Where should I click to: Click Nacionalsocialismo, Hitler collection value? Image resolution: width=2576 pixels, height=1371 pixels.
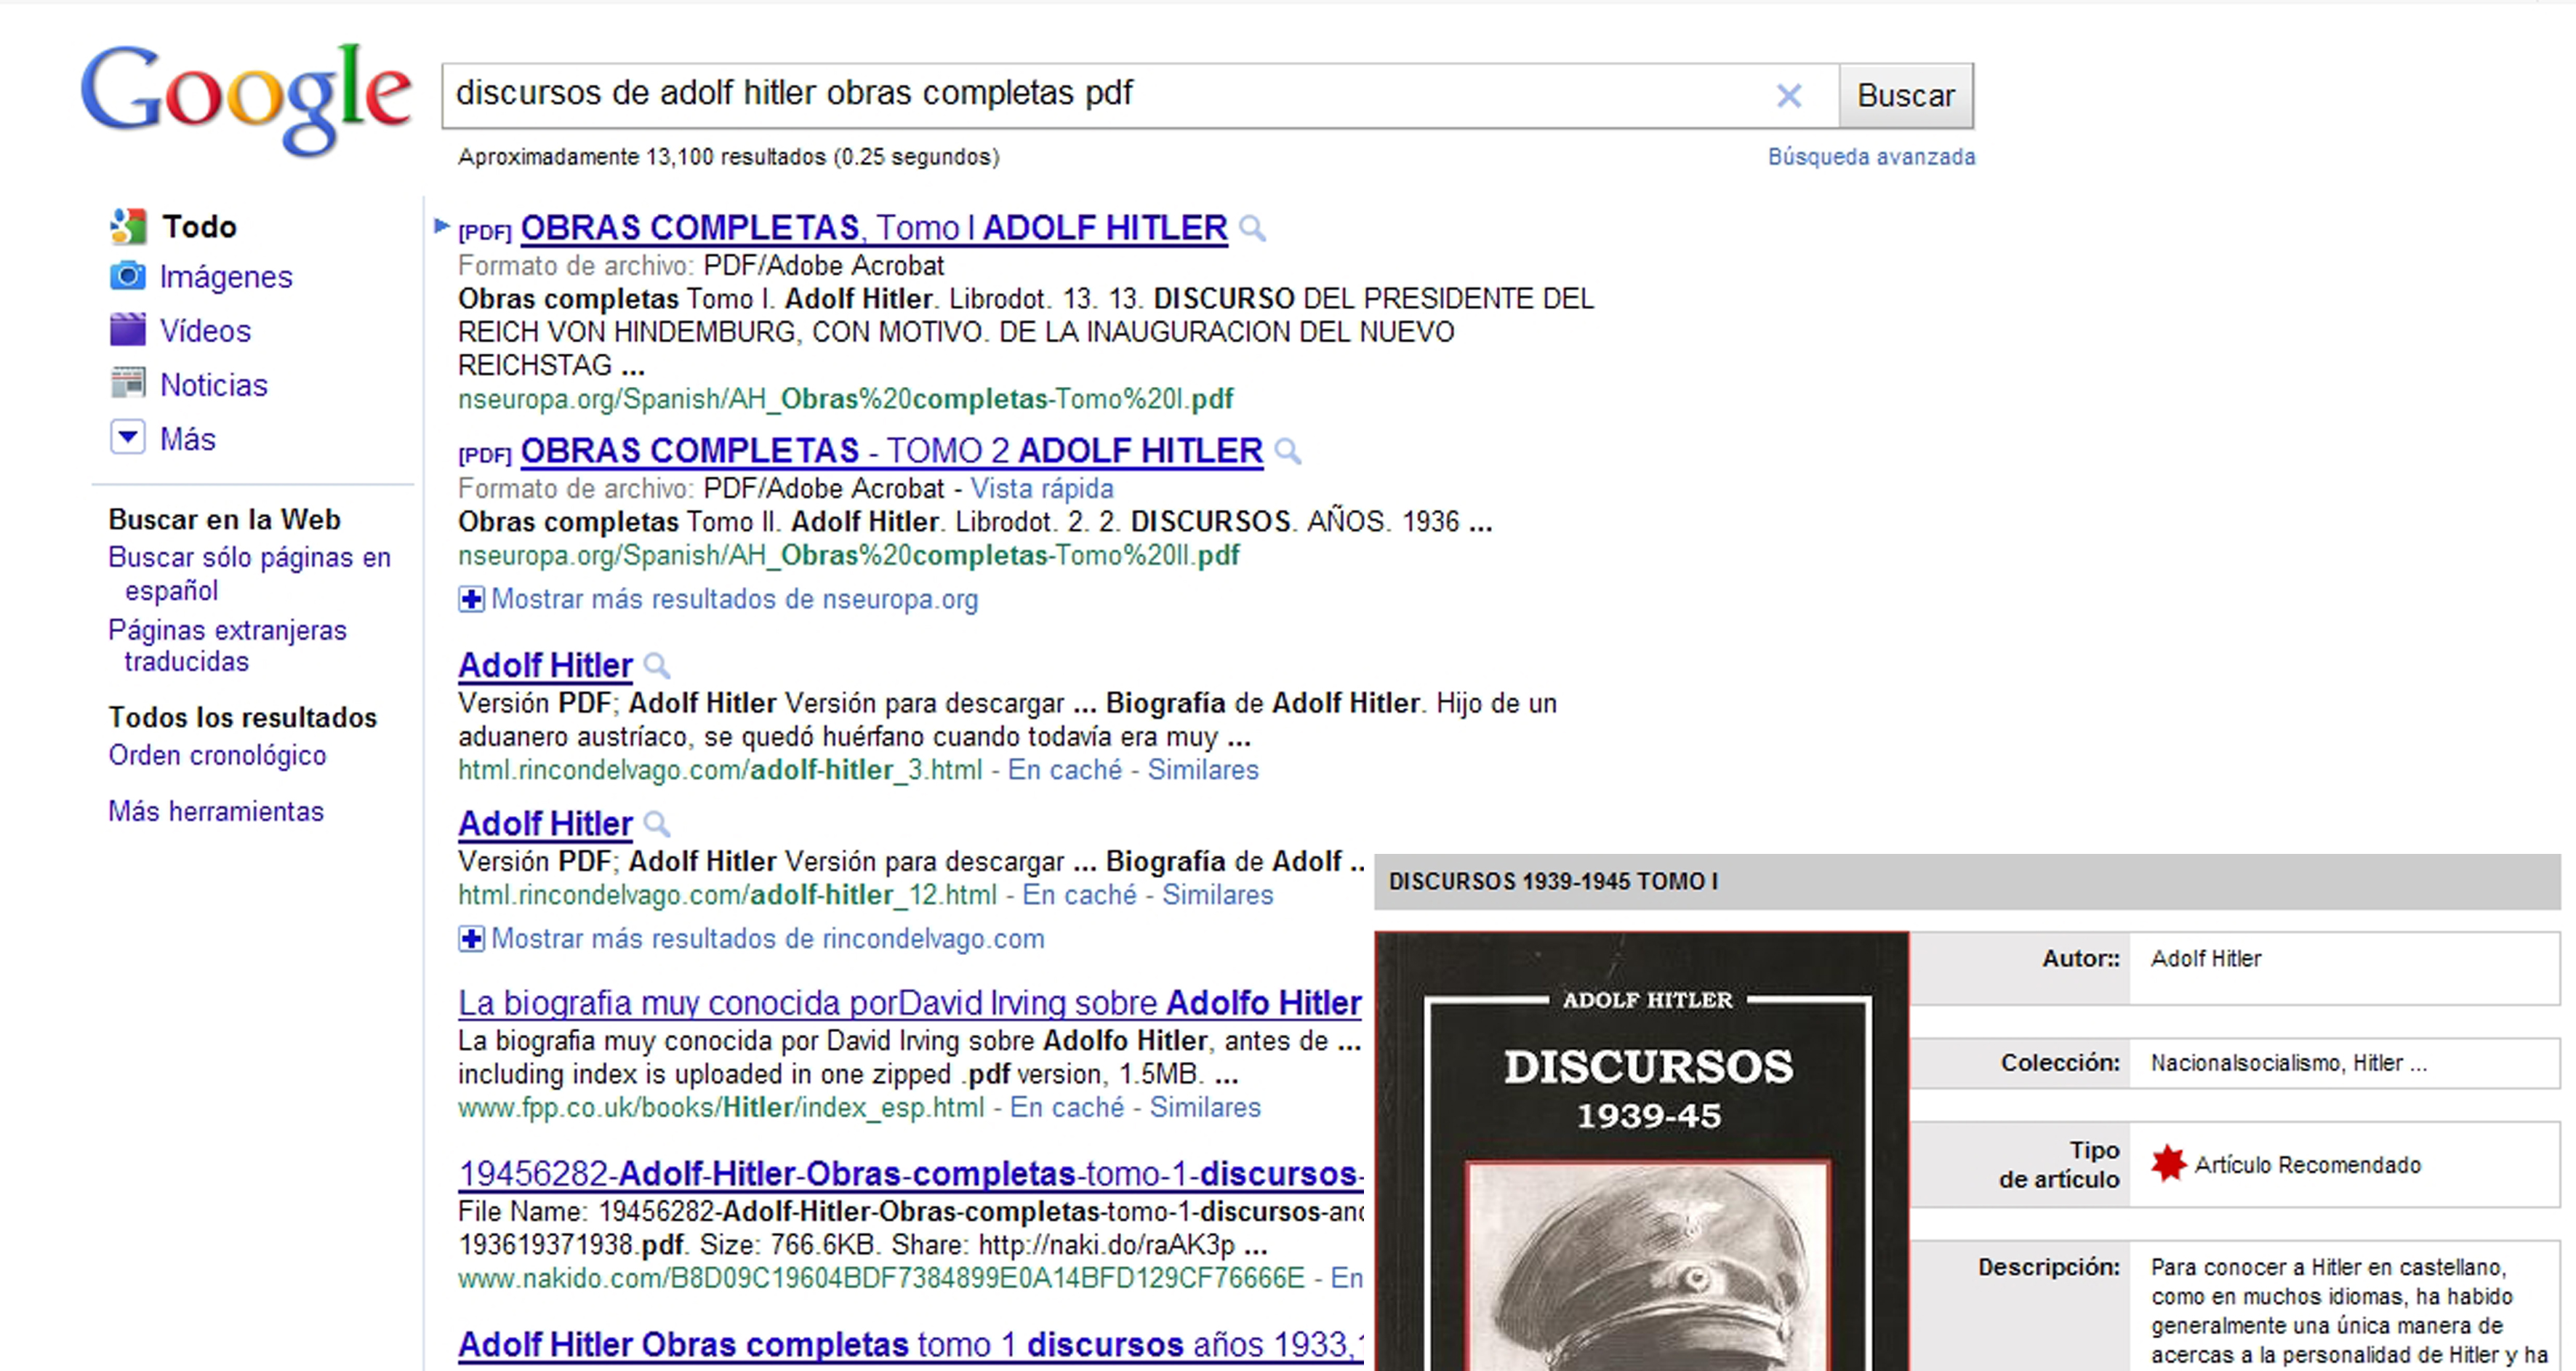point(2289,1063)
